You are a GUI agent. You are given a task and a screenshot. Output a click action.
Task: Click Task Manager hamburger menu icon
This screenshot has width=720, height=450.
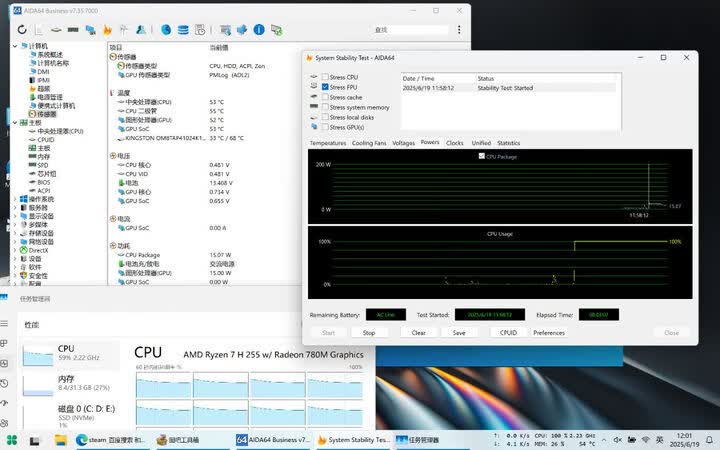(5, 324)
